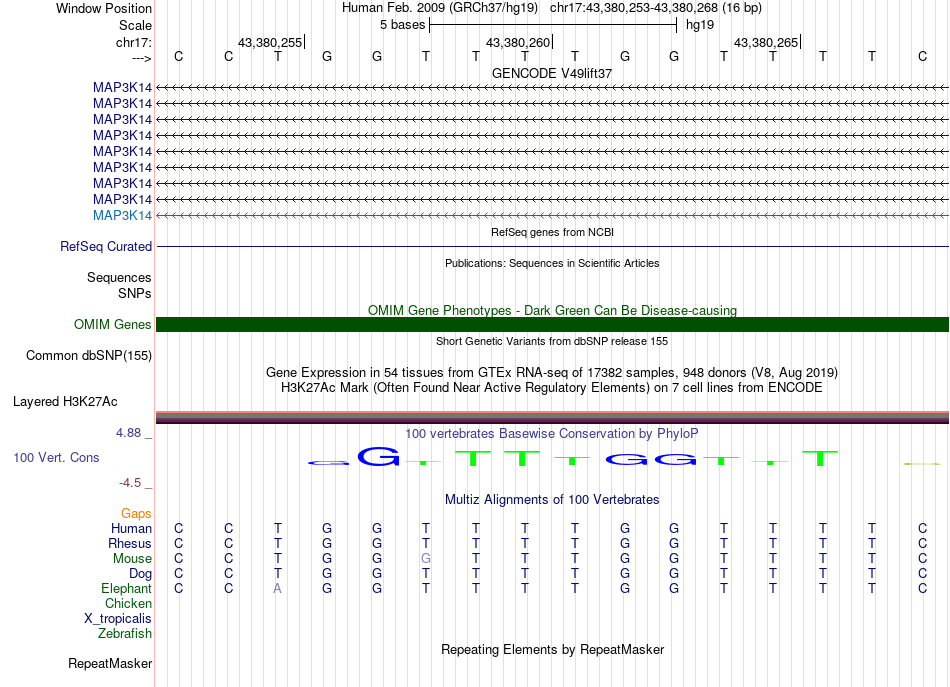Open the H3K27Ac Mark ENCODE track title
950x687 pixels.
pos(552,388)
